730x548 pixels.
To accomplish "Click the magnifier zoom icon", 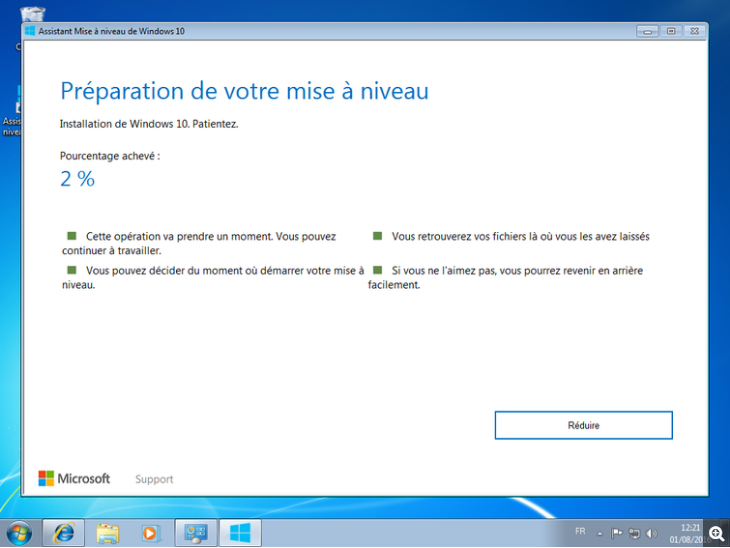I will [x=716, y=534].
